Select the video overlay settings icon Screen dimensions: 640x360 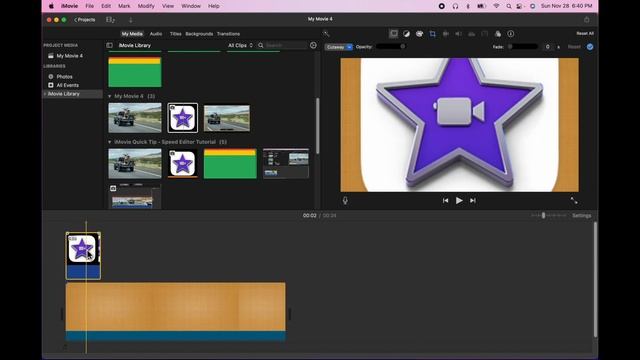(x=393, y=34)
